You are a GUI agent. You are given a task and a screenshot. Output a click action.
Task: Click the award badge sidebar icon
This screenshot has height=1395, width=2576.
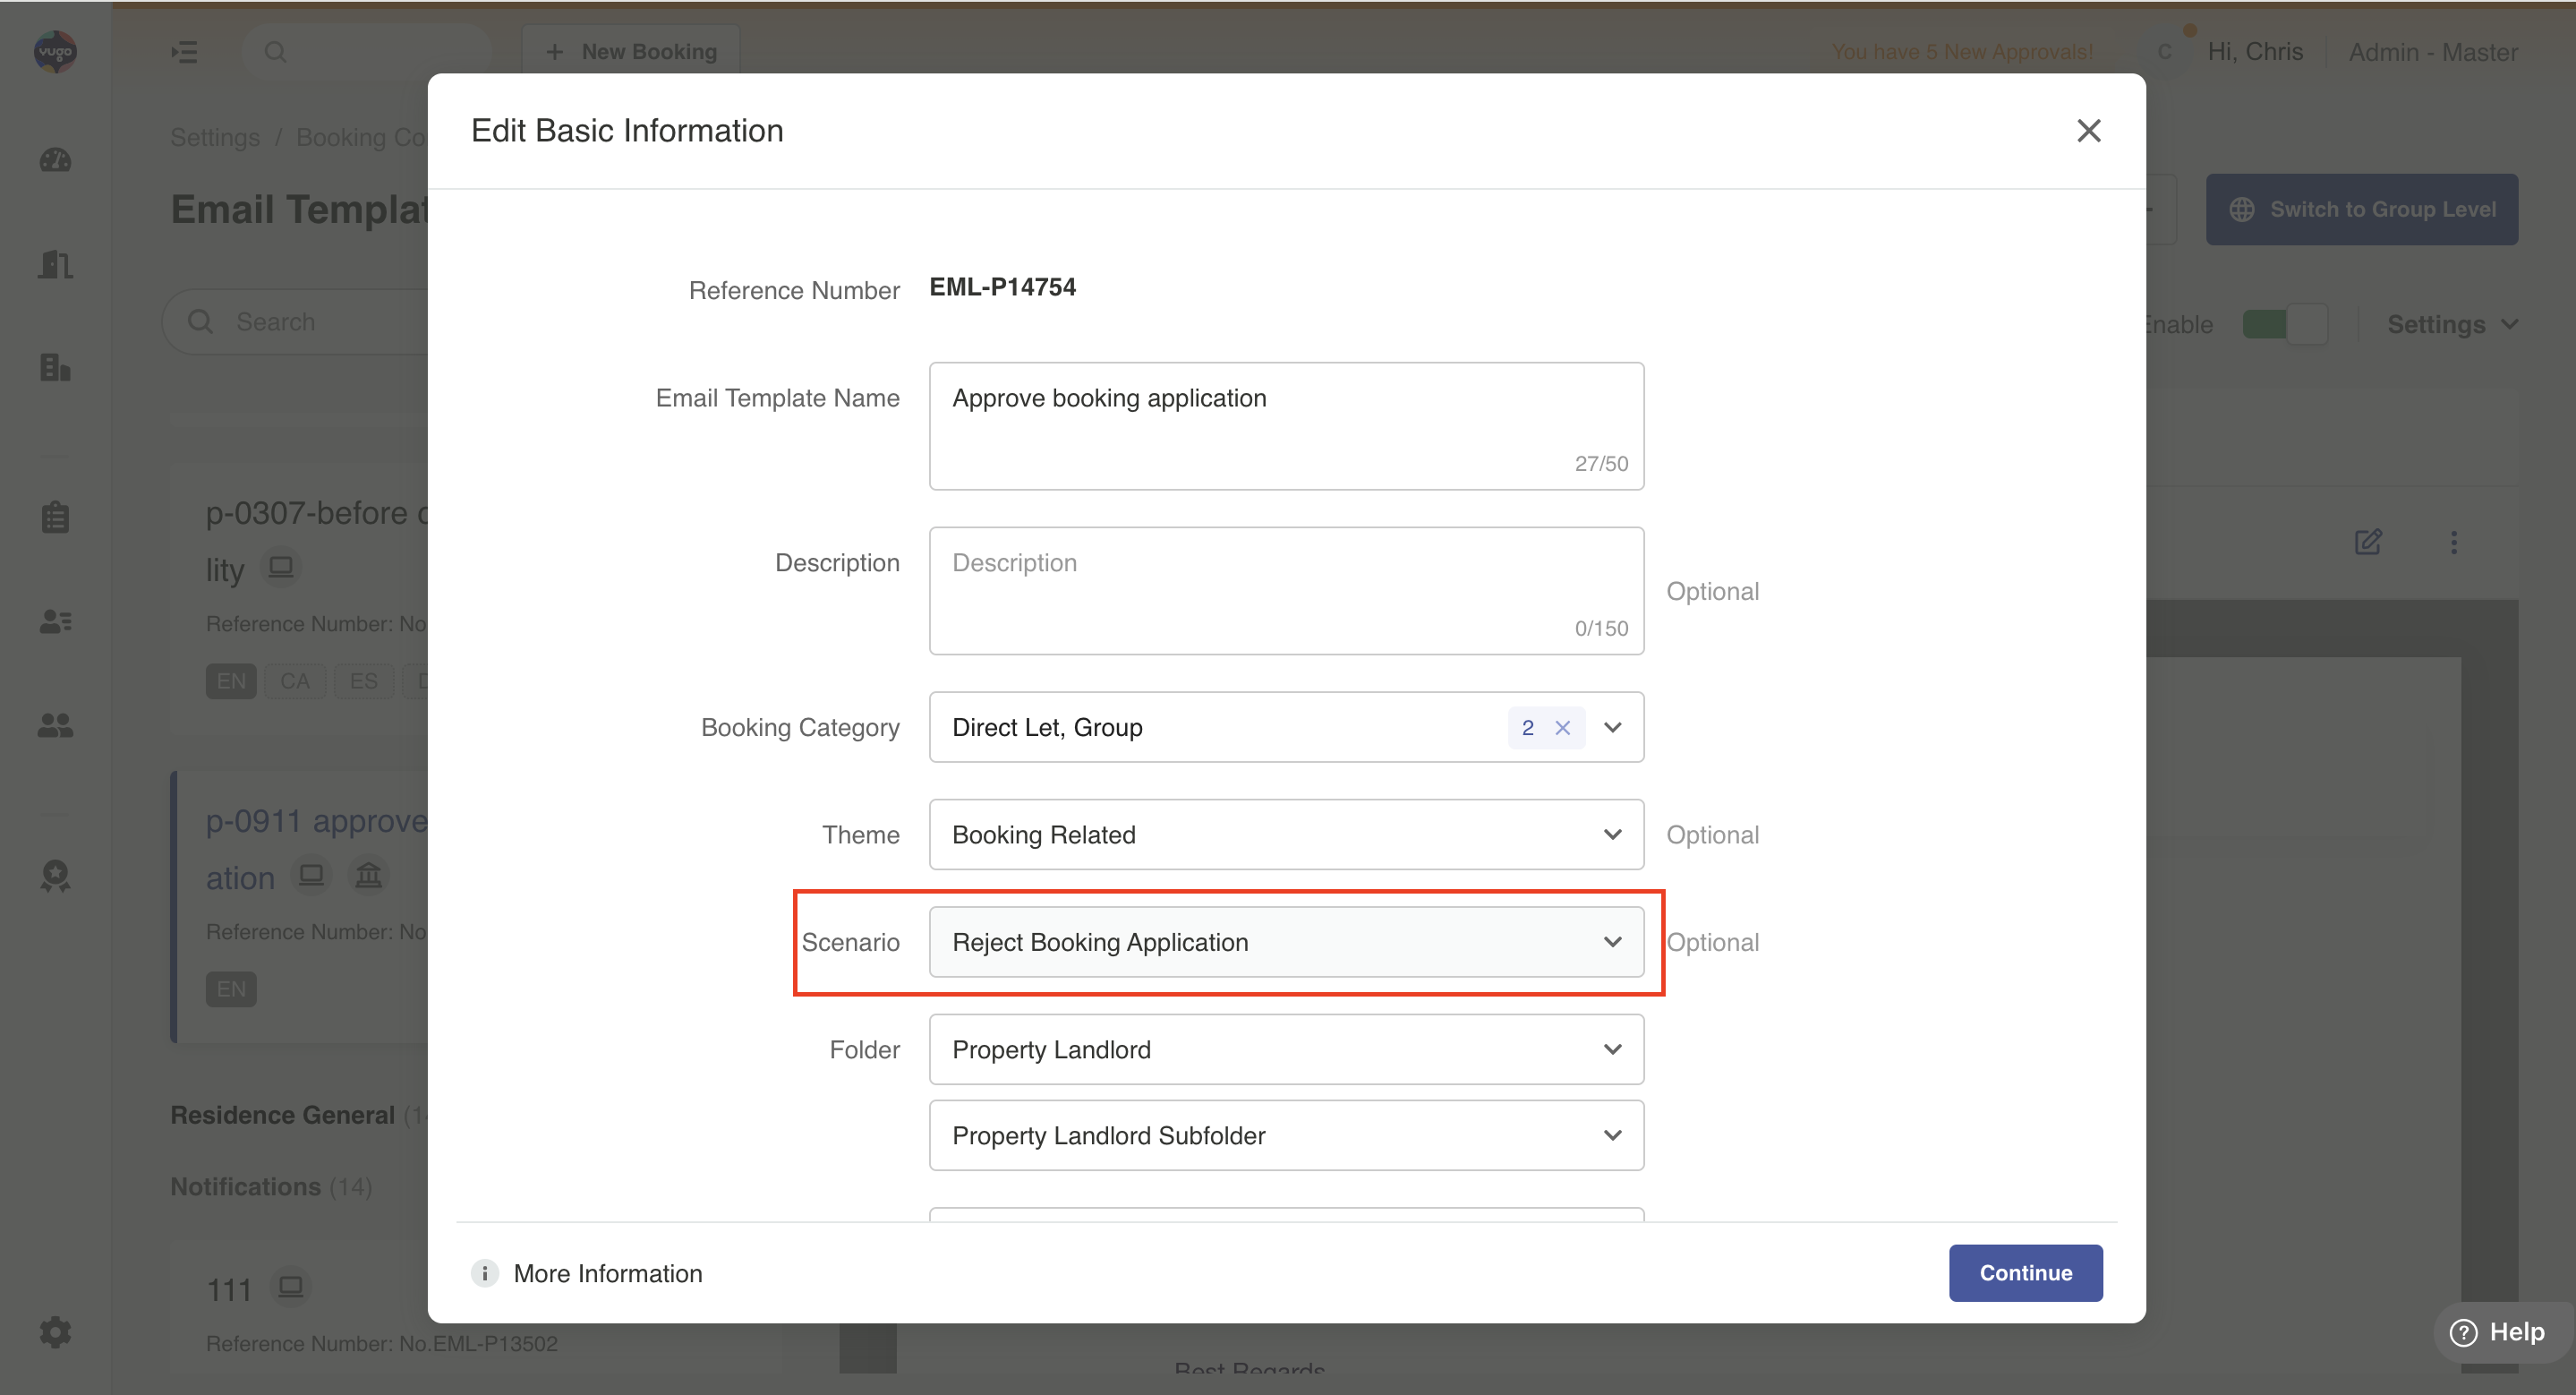tap(55, 875)
